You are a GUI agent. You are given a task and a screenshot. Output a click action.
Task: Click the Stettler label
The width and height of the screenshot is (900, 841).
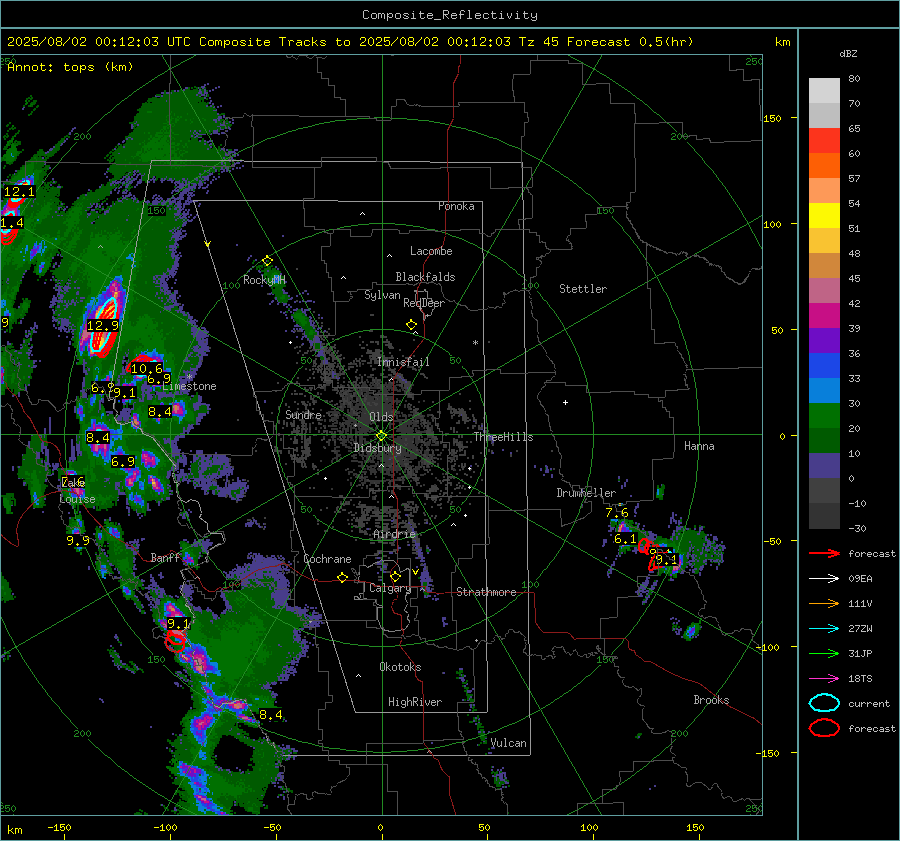click(583, 289)
